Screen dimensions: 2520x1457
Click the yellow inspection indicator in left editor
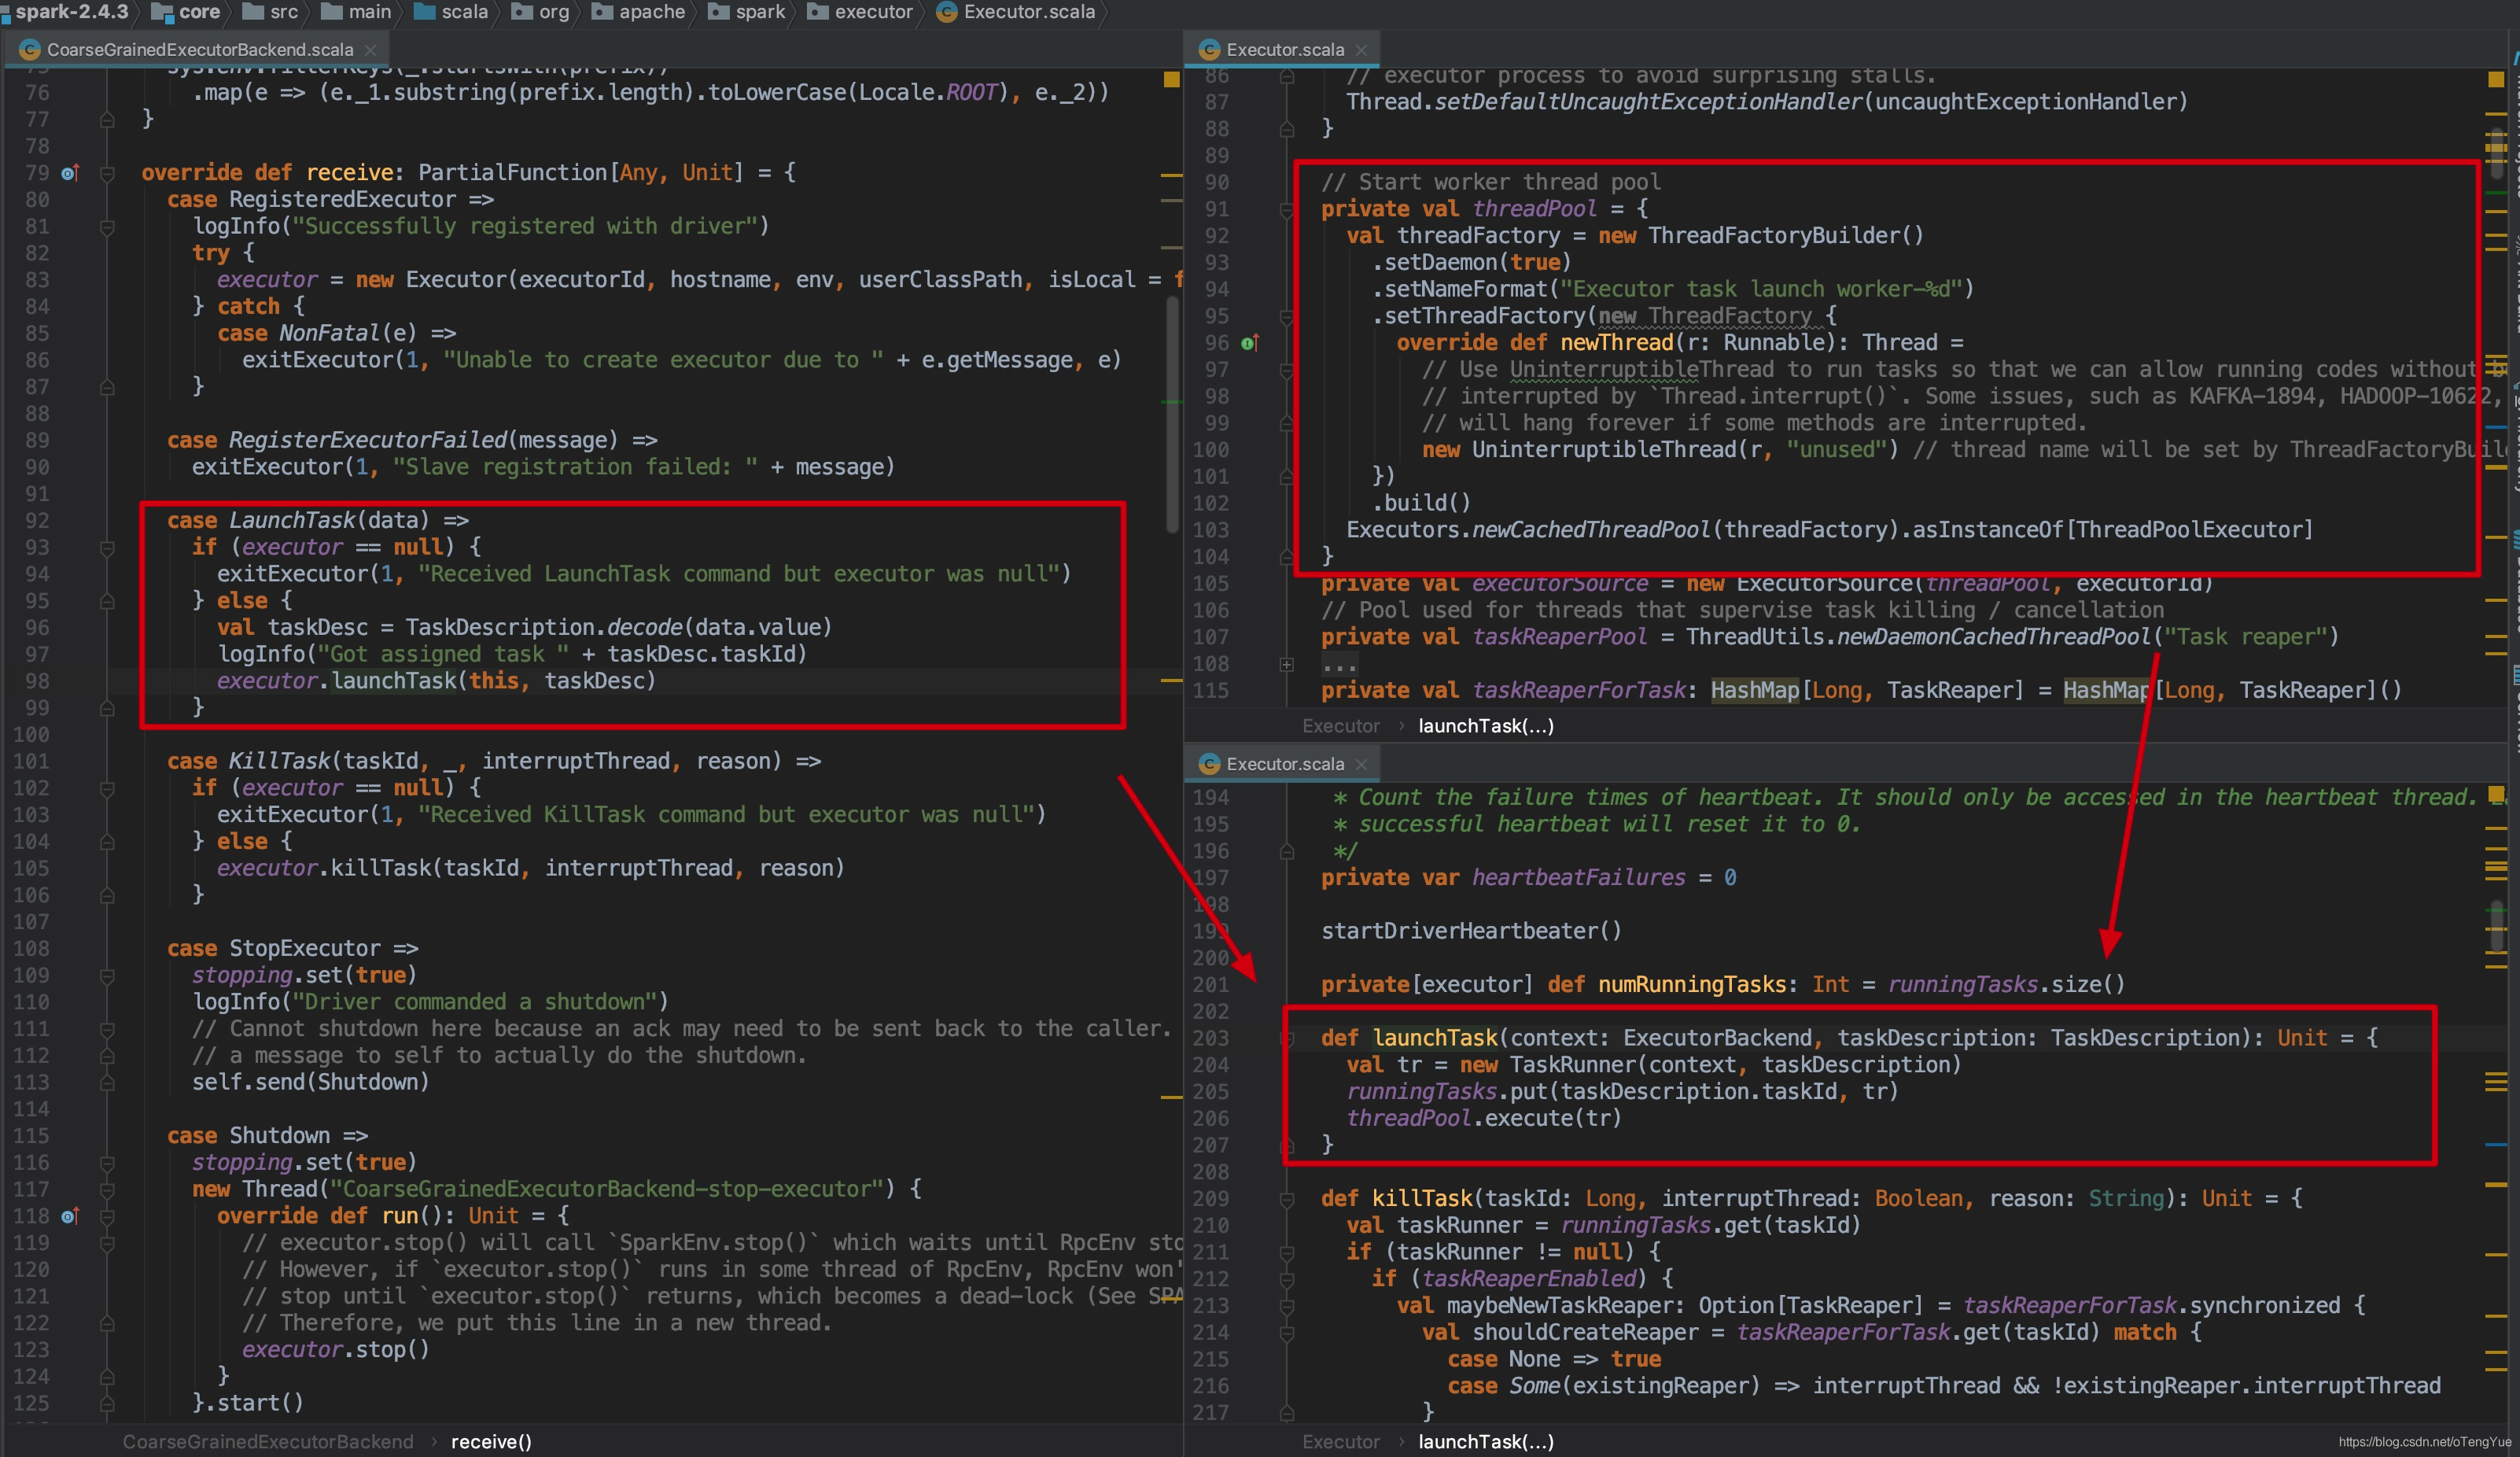point(1171,79)
